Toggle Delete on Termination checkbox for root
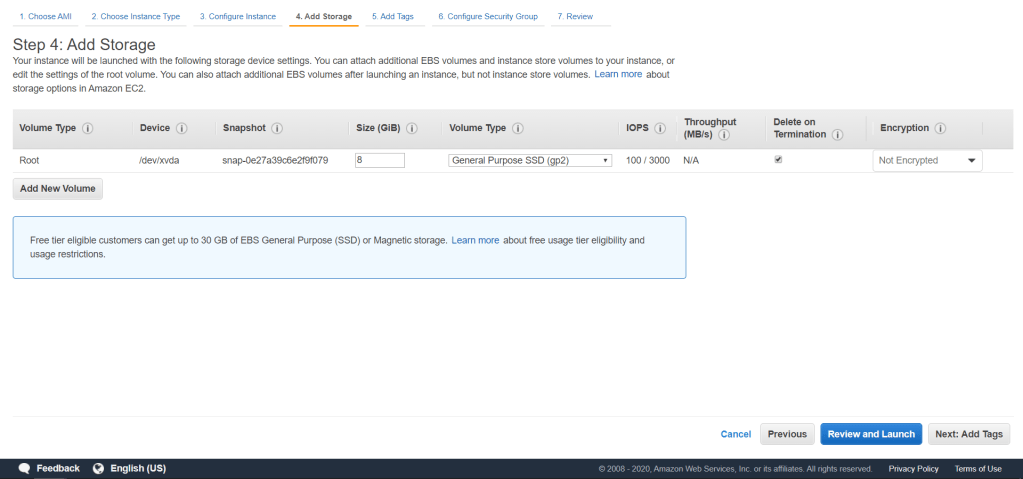 pos(779,159)
